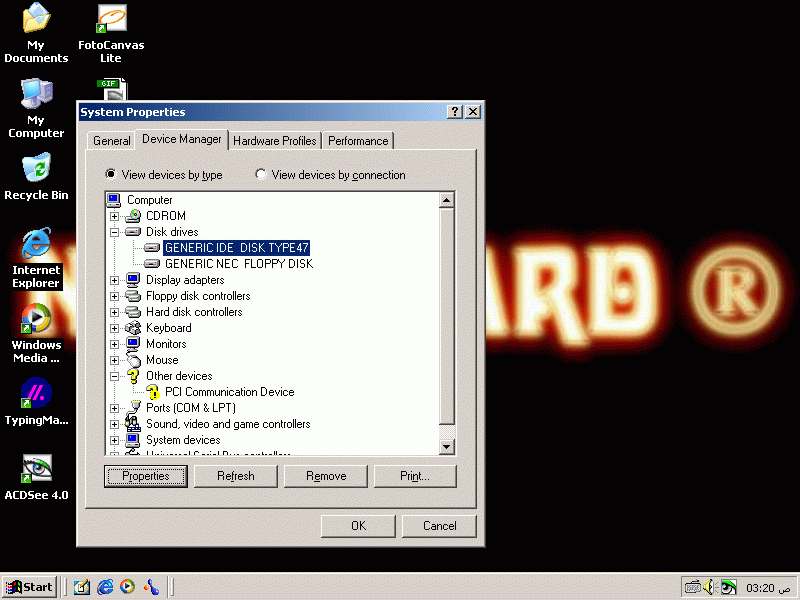Open the volume speaker tray icon
Image resolution: width=800 pixels, height=600 pixels.
(x=710, y=588)
